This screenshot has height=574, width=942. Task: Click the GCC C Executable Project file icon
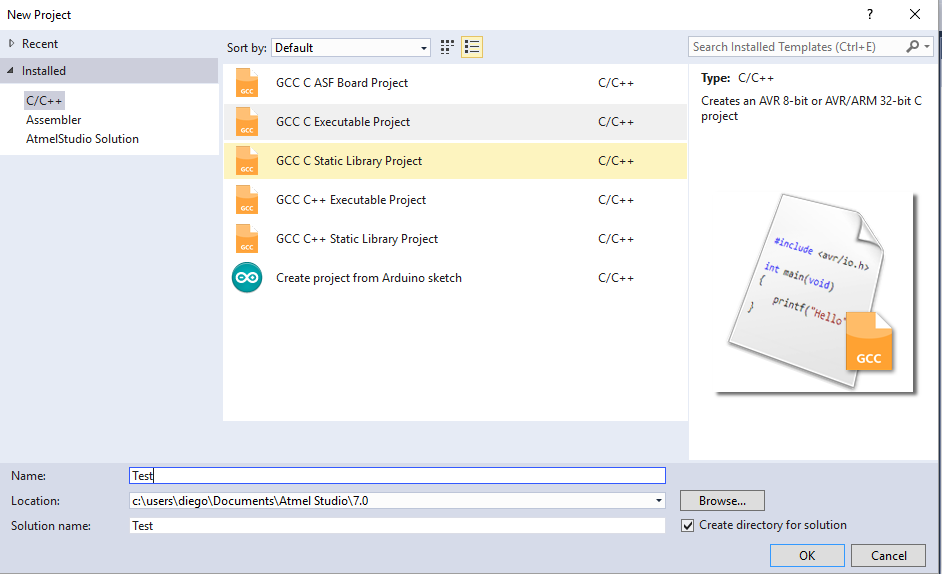pyautogui.click(x=247, y=122)
